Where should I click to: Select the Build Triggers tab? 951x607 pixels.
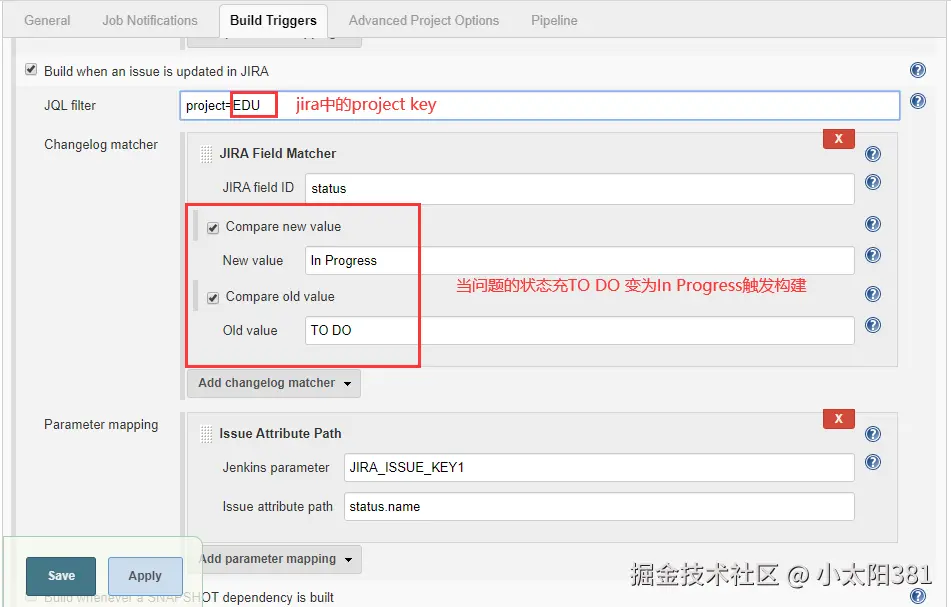(x=274, y=21)
